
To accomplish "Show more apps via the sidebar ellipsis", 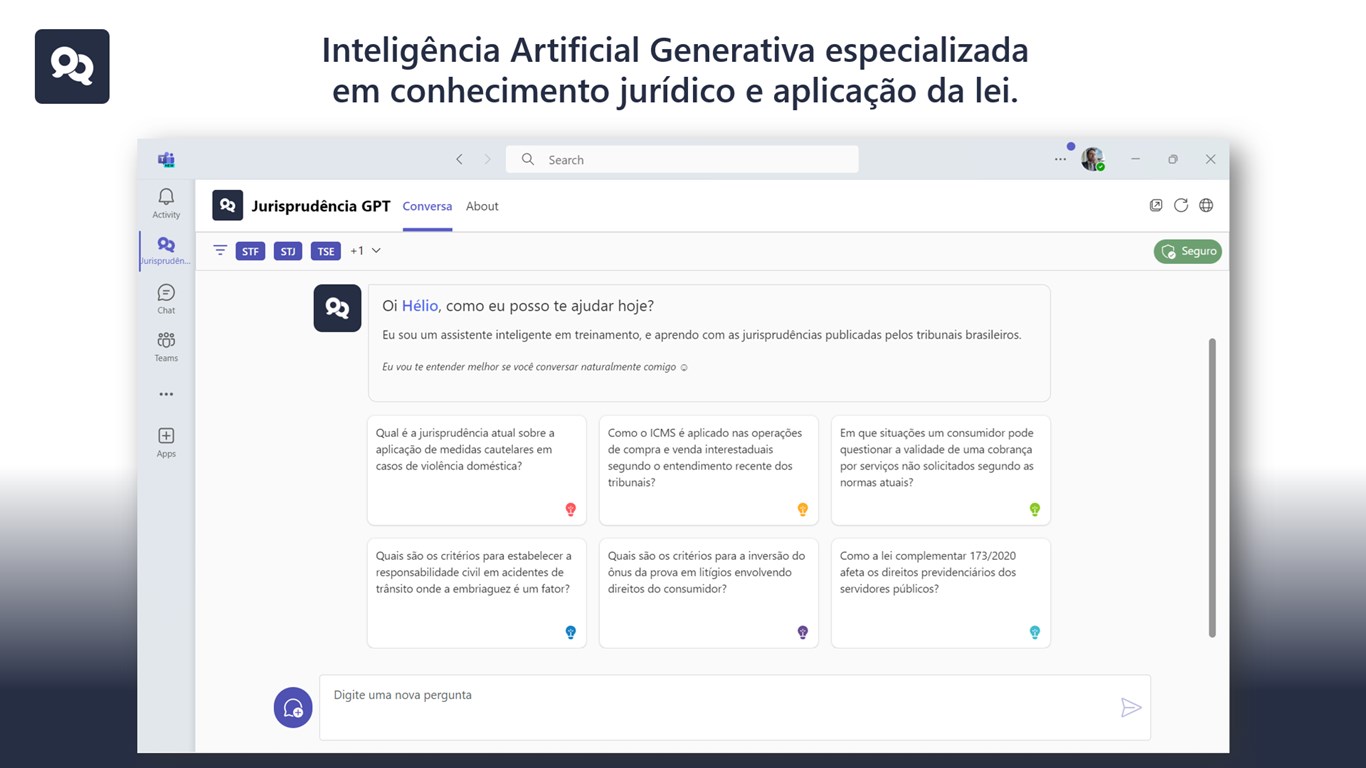I will pos(166,394).
